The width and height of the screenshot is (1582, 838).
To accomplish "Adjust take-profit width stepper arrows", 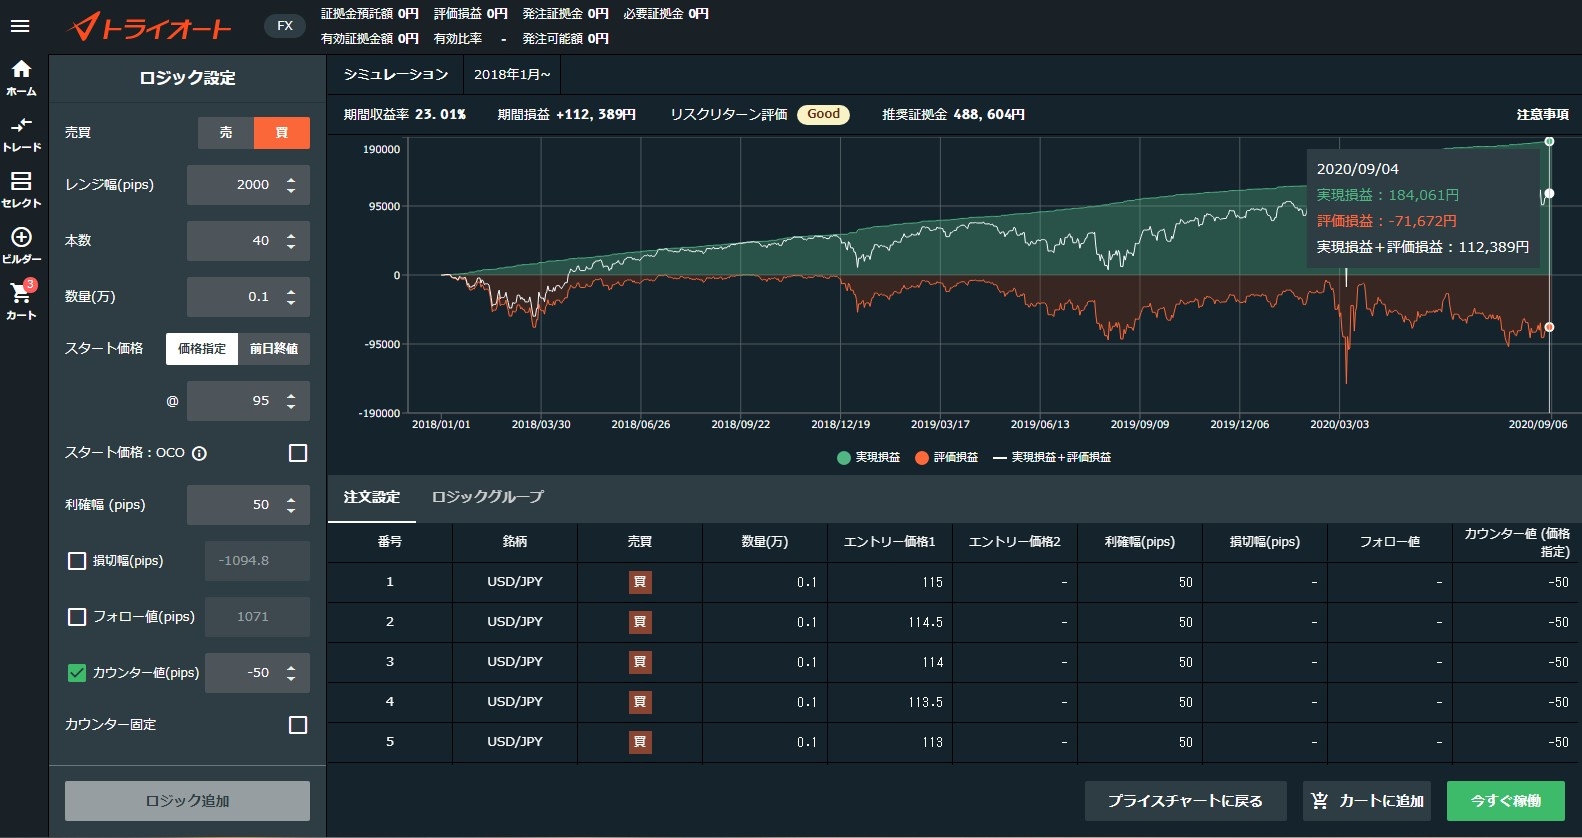I will coord(291,505).
